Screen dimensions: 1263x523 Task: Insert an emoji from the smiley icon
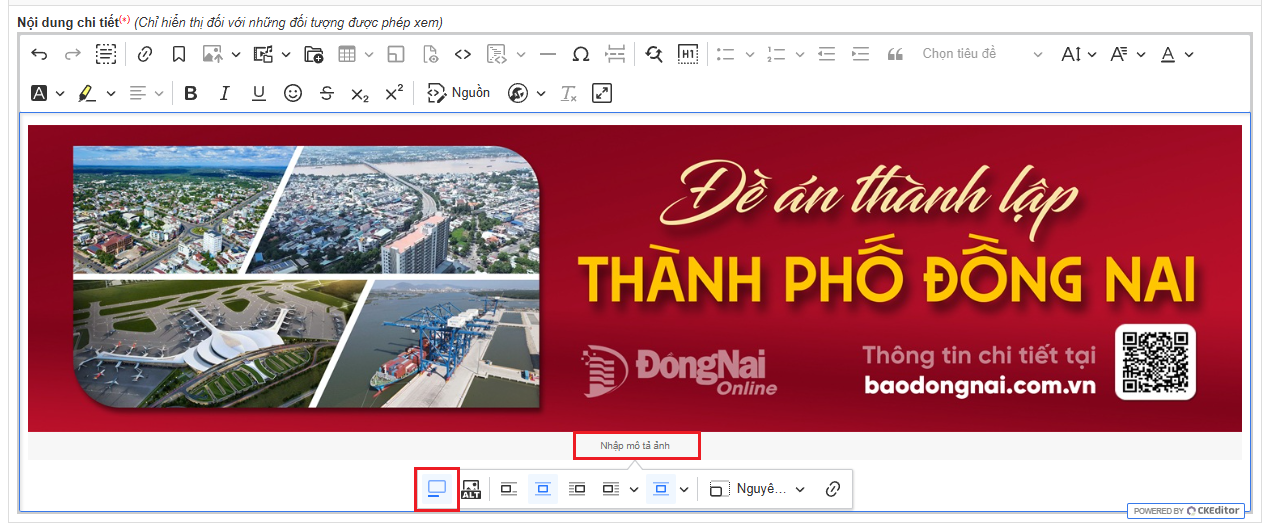pos(293,93)
